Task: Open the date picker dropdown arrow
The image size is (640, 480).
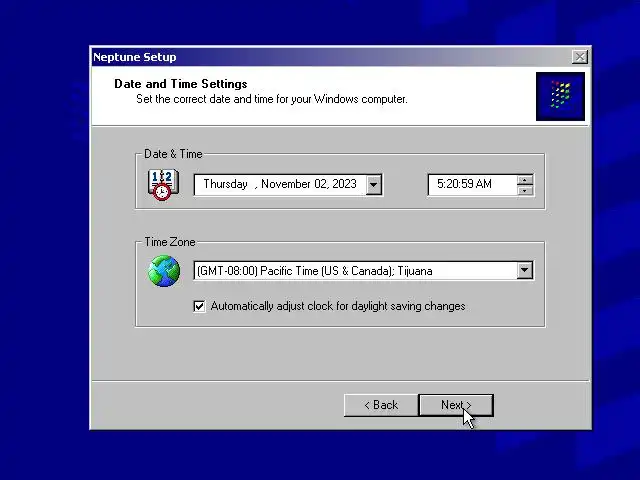Action: 373,185
